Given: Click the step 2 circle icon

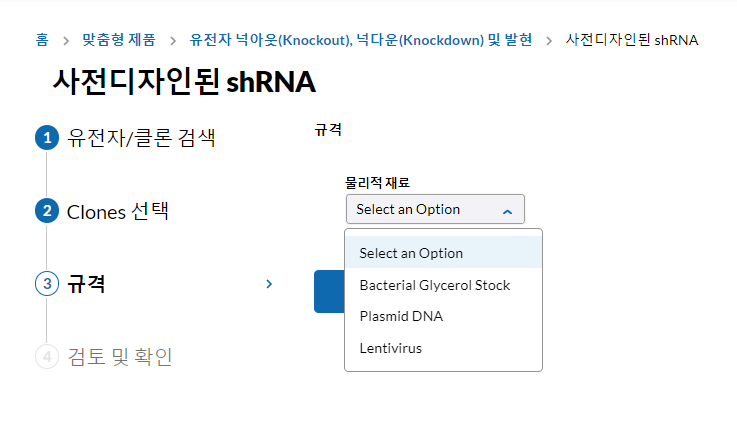Looking at the screenshot, I should (x=47, y=211).
